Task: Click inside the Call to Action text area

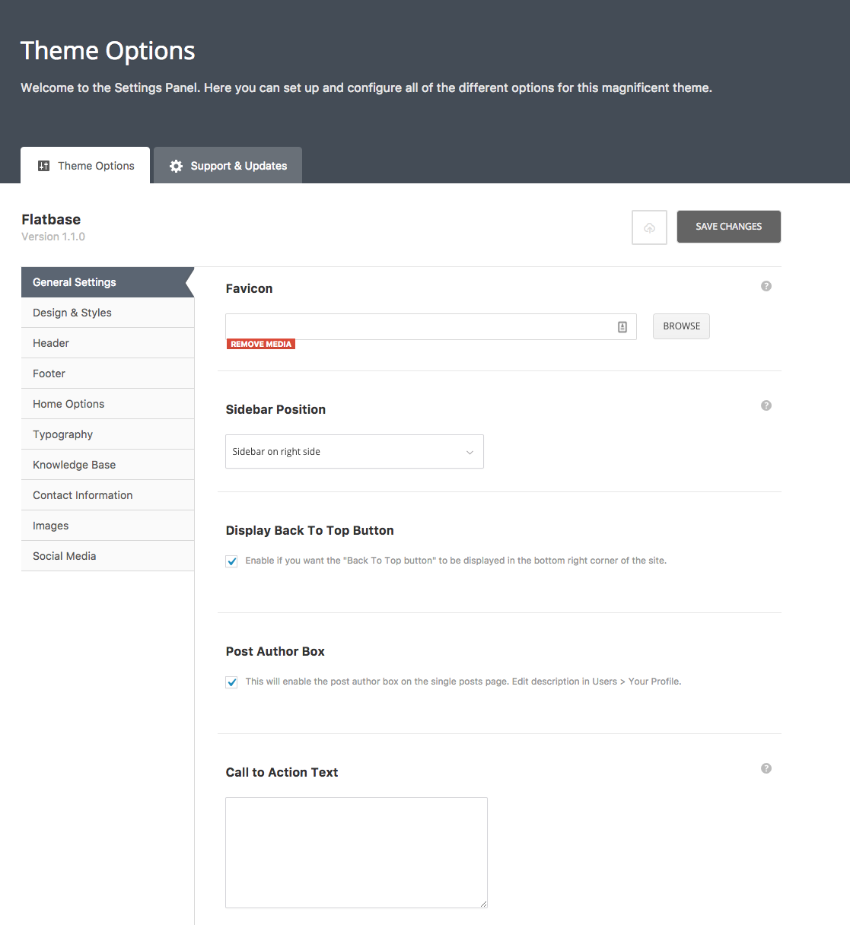Action: 356,852
